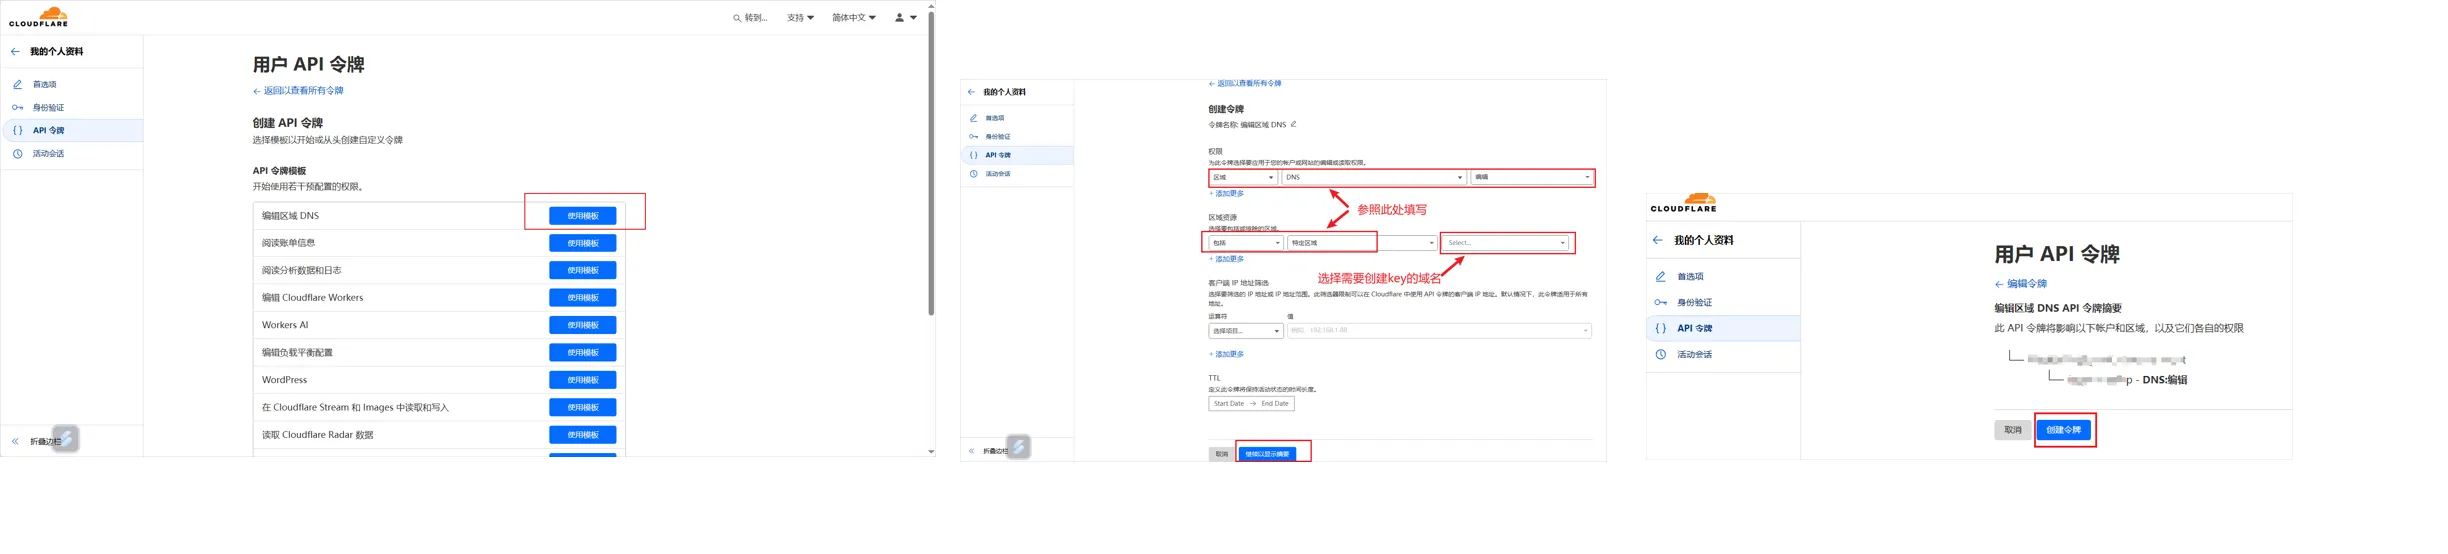This screenshot has height=554, width=2448.
Task: Click back arrow beside 我的个人资料 in token summary screenshot
Action: [1658, 240]
